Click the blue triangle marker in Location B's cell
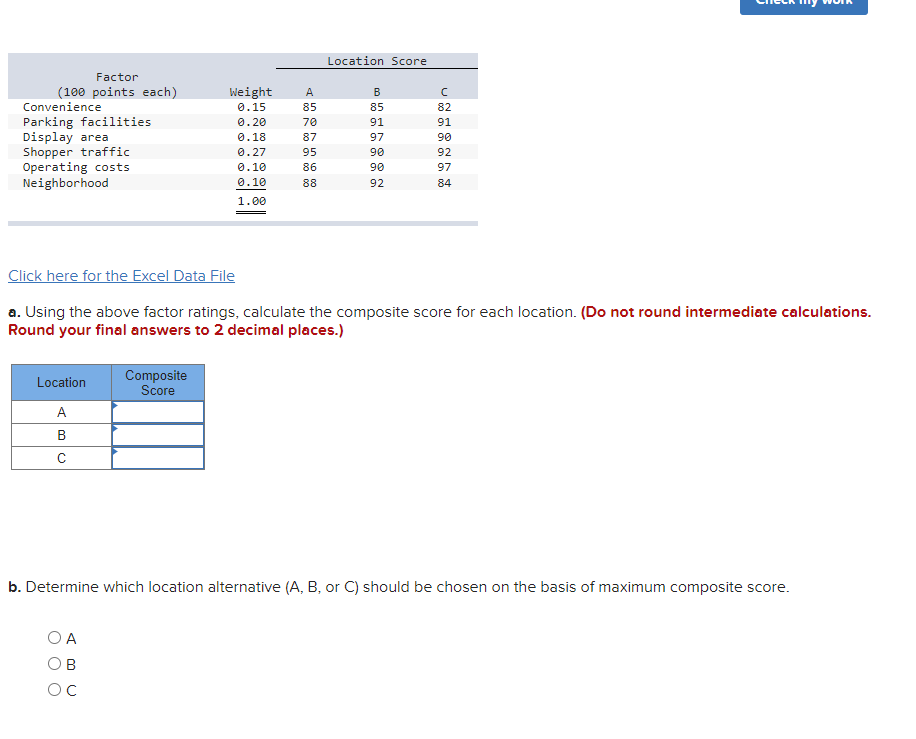Image resolution: width=916 pixels, height=739 pixels. 117,428
